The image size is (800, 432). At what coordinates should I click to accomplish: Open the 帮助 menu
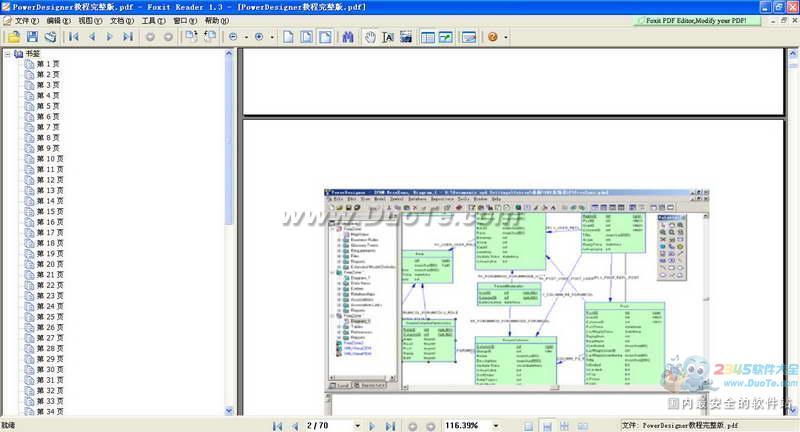217,20
